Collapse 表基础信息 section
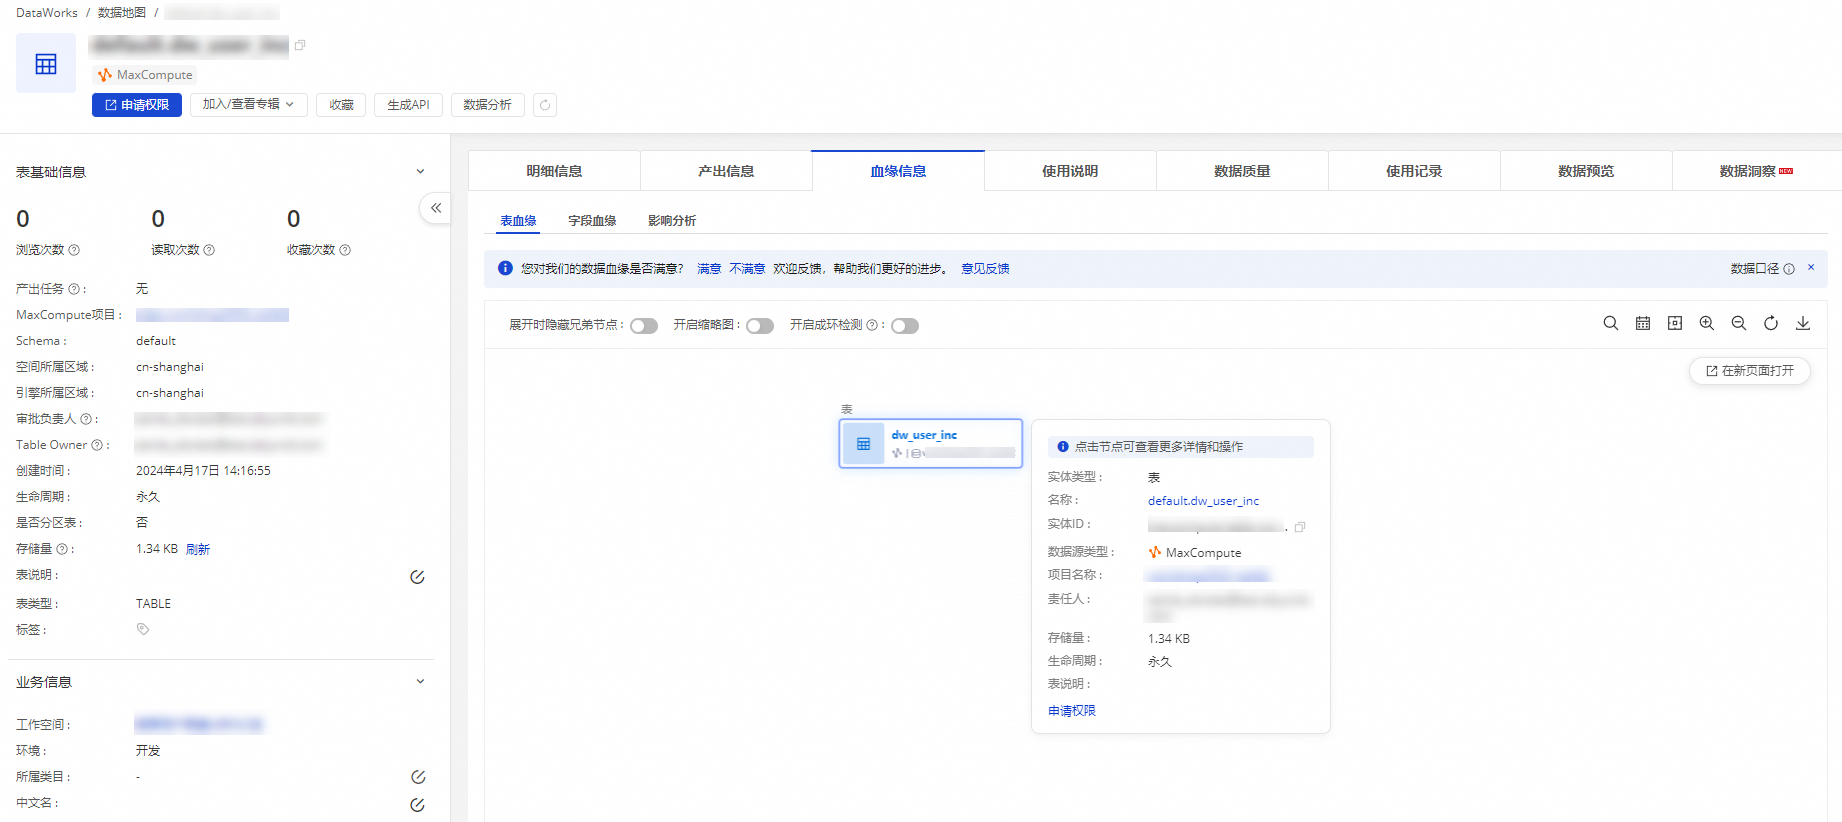This screenshot has height=822, width=1842. 420,171
